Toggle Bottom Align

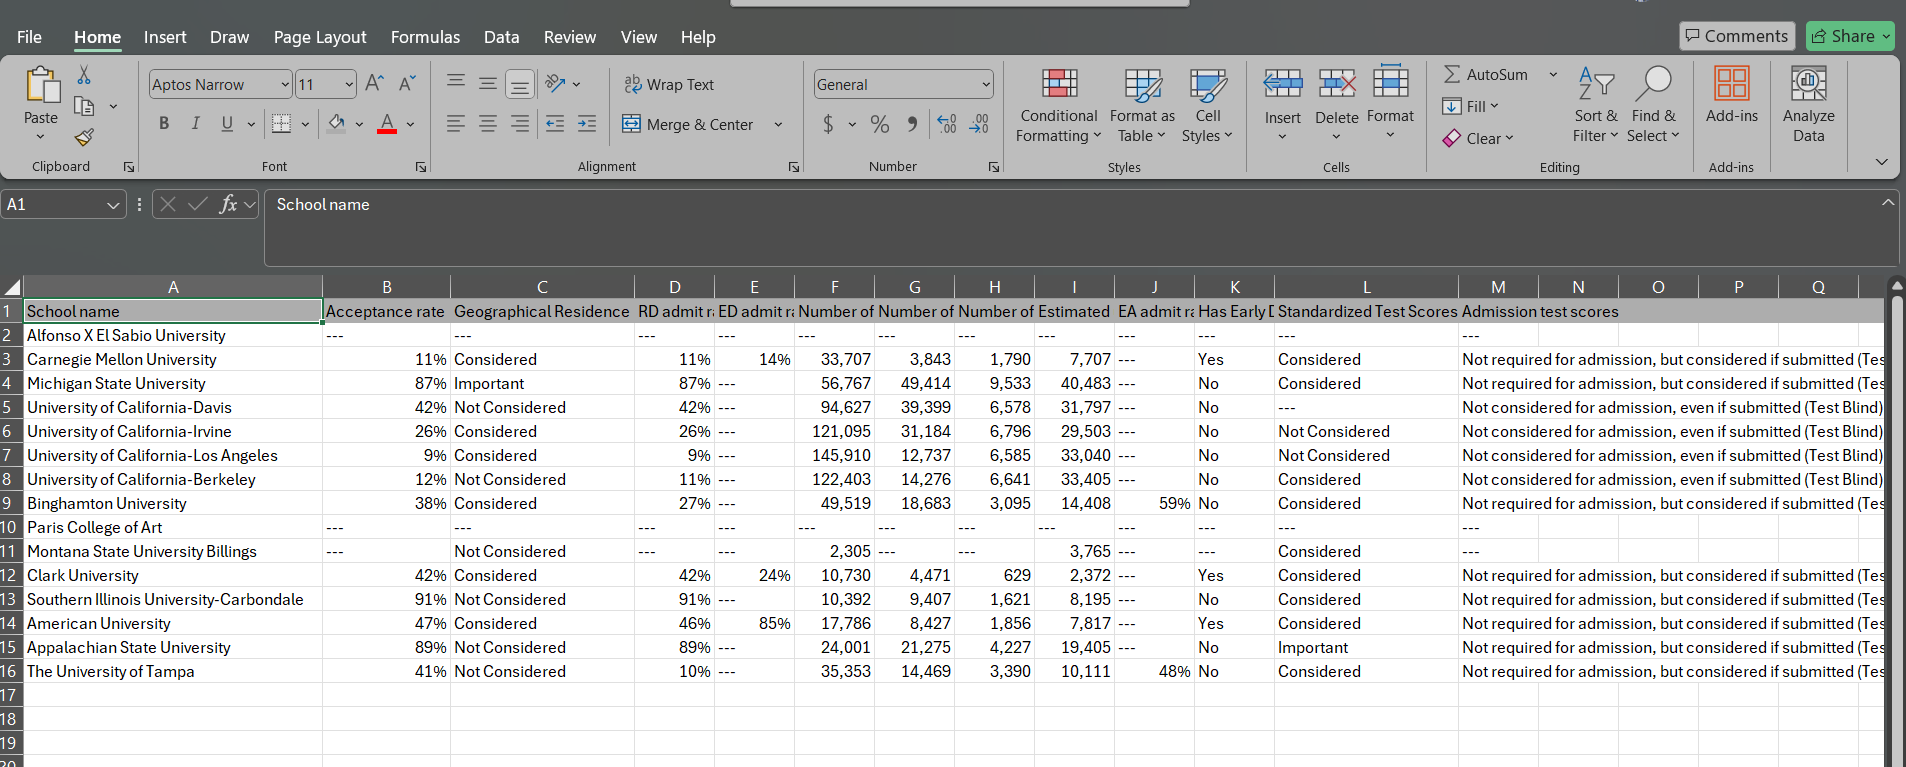pyautogui.click(x=520, y=84)
